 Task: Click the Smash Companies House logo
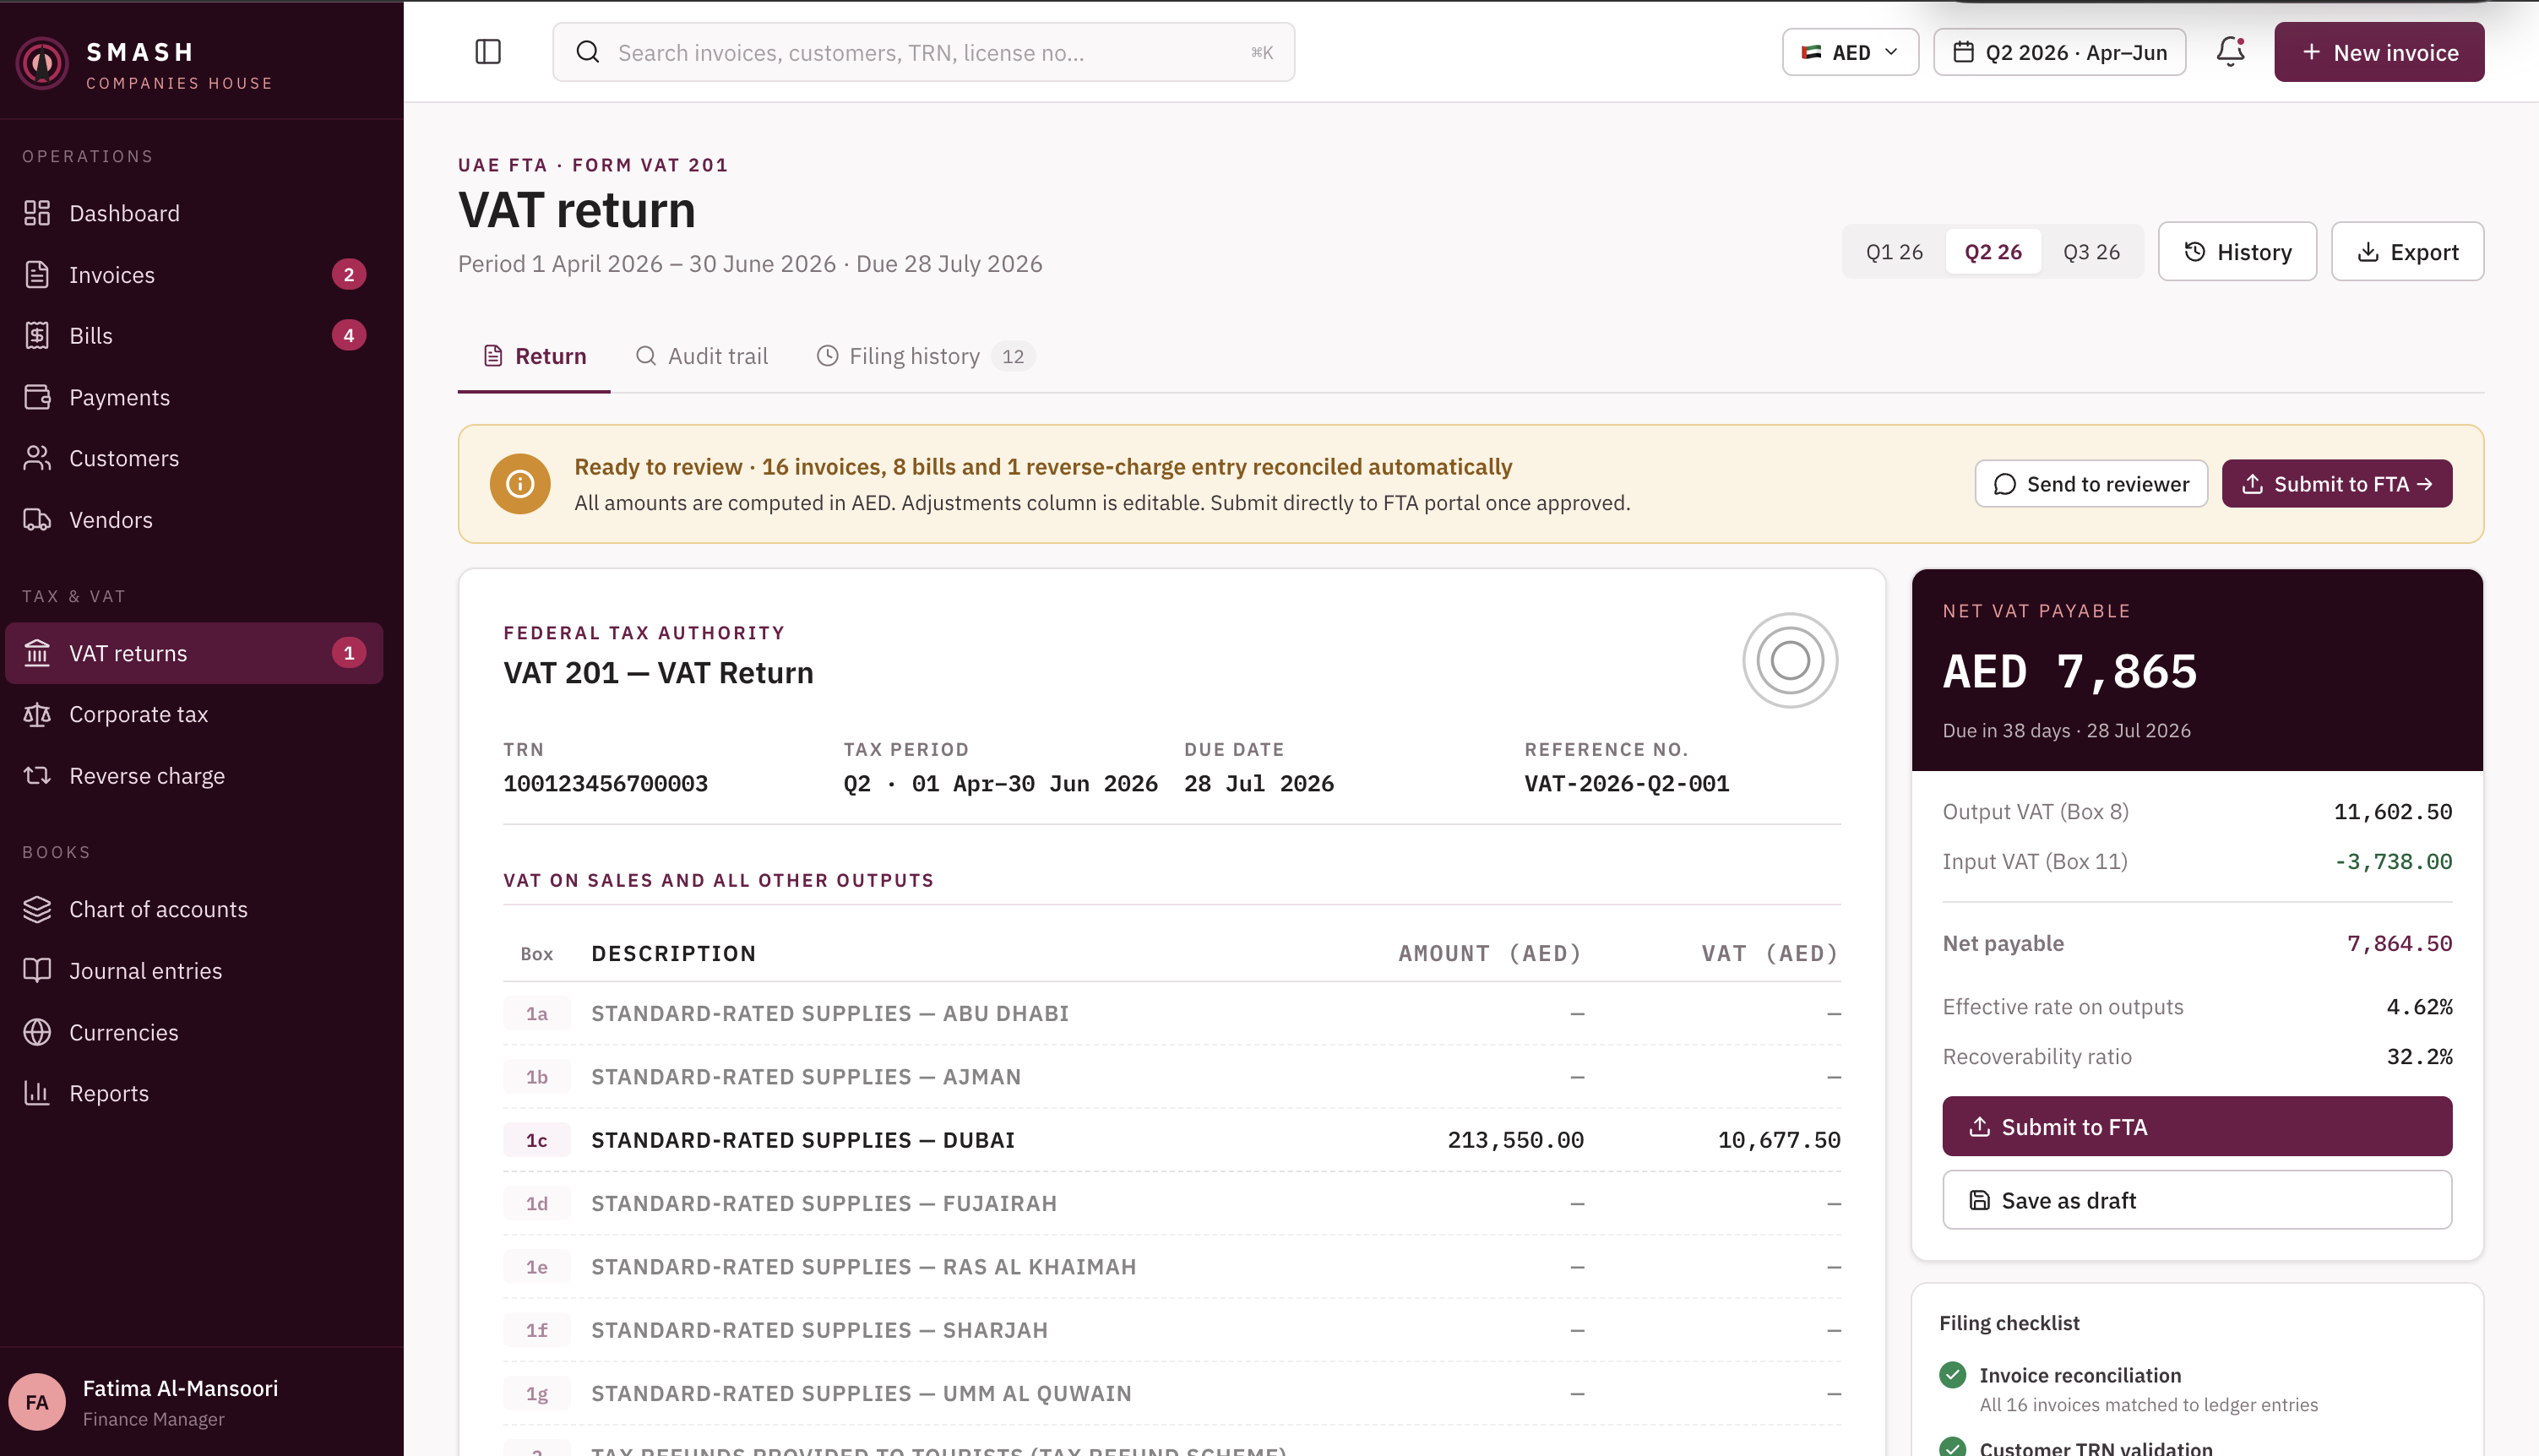click(42, 64)
